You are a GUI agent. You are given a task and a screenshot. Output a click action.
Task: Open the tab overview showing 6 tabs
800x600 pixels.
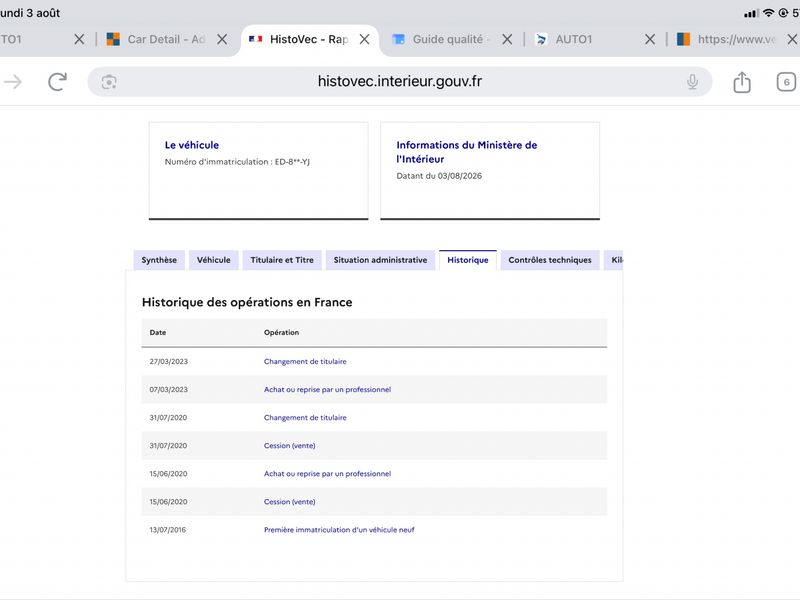[x=786, y=82]
